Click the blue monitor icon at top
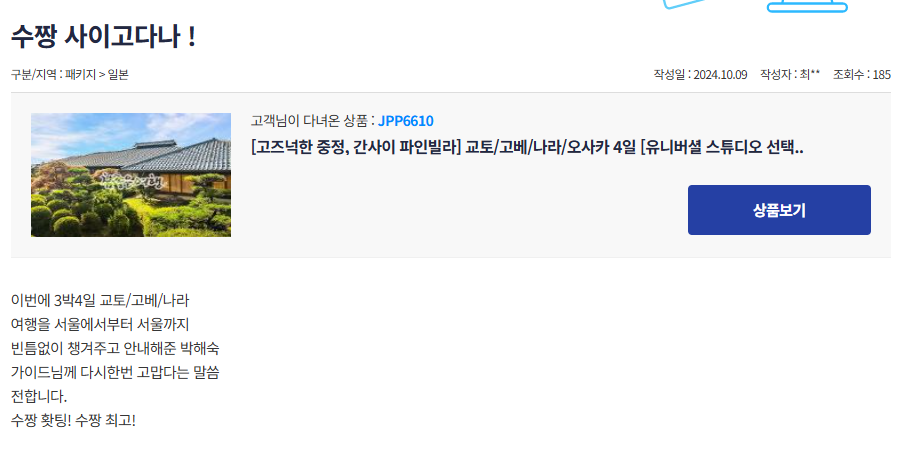 pos(807,6)
